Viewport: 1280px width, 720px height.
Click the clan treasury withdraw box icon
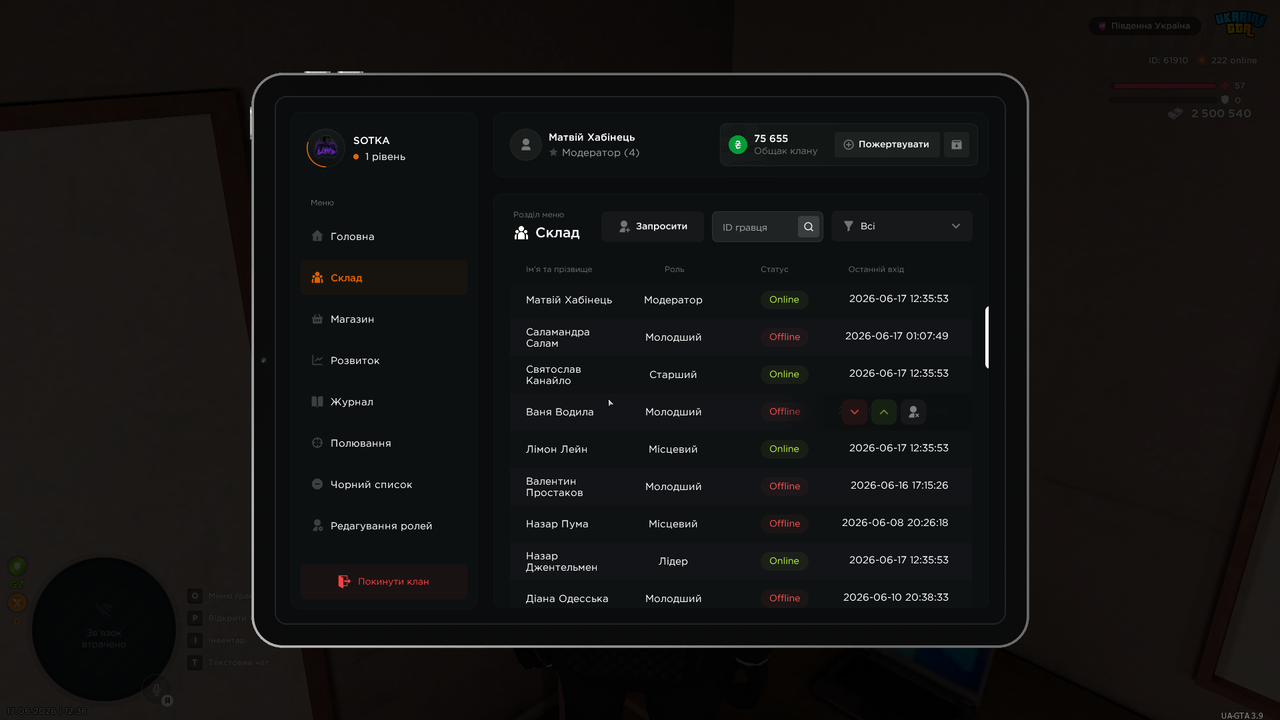tap(956, 144)
